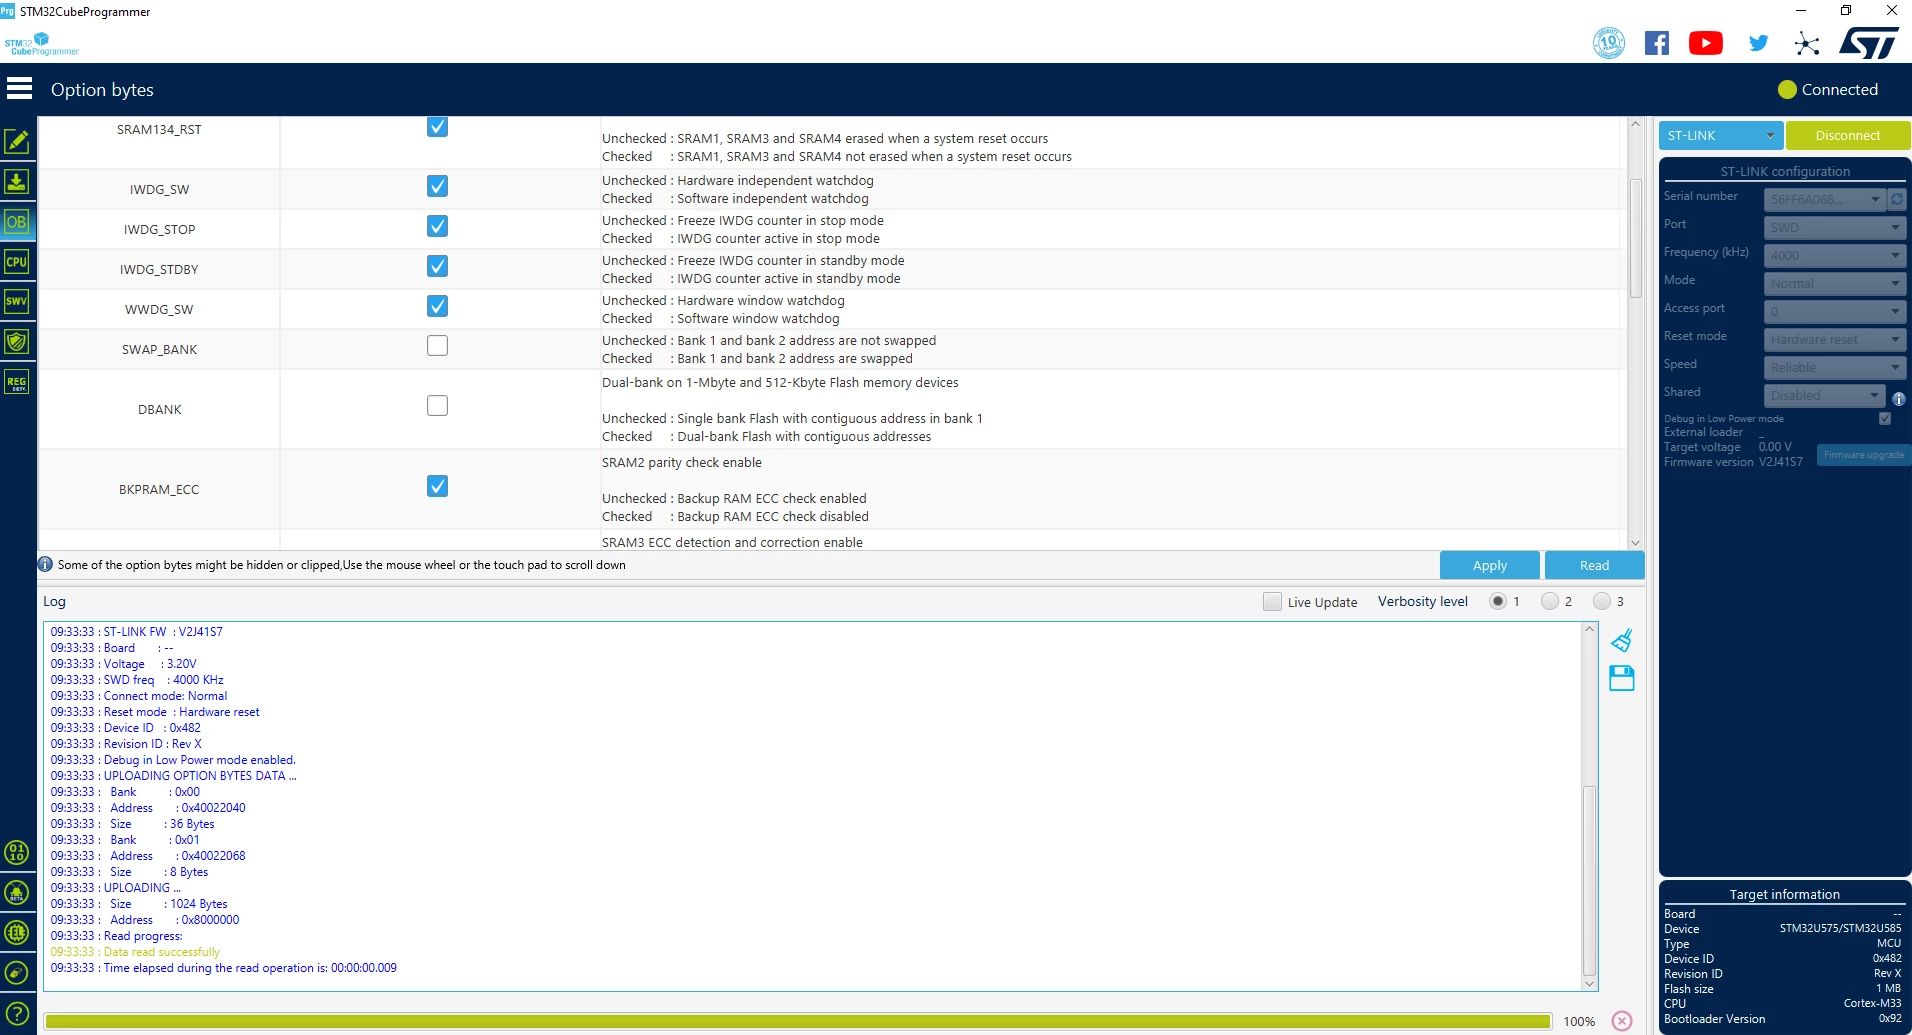Open the beta features sidebar icon
Viewport: 1912px width, 1035px height.
click(x=17, y=892)
